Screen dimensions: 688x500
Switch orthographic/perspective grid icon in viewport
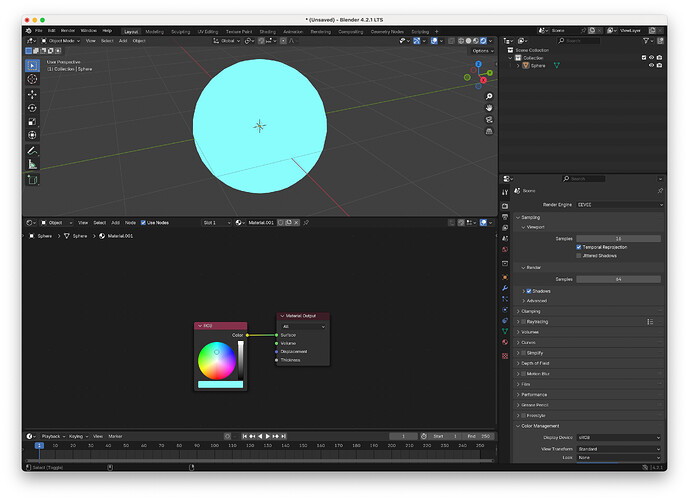pyautogui.click(x=489, y=132)
